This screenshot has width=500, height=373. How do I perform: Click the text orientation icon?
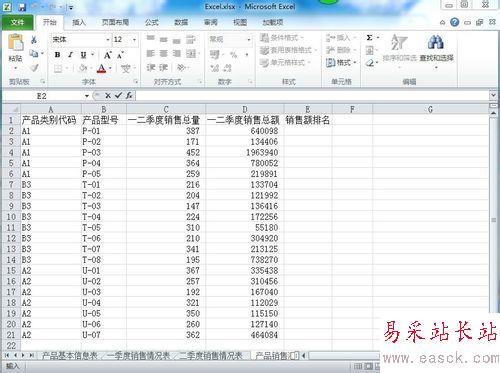(x=181, y=68)
